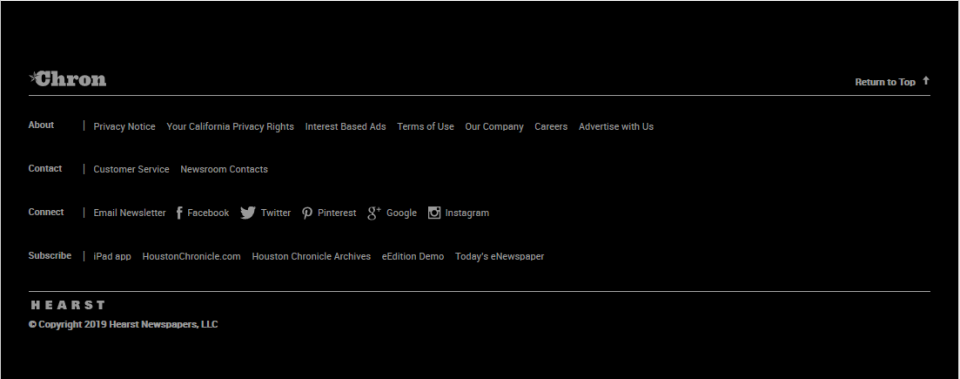
Task: Open the Twitter text link
Action: coord(276,213)
